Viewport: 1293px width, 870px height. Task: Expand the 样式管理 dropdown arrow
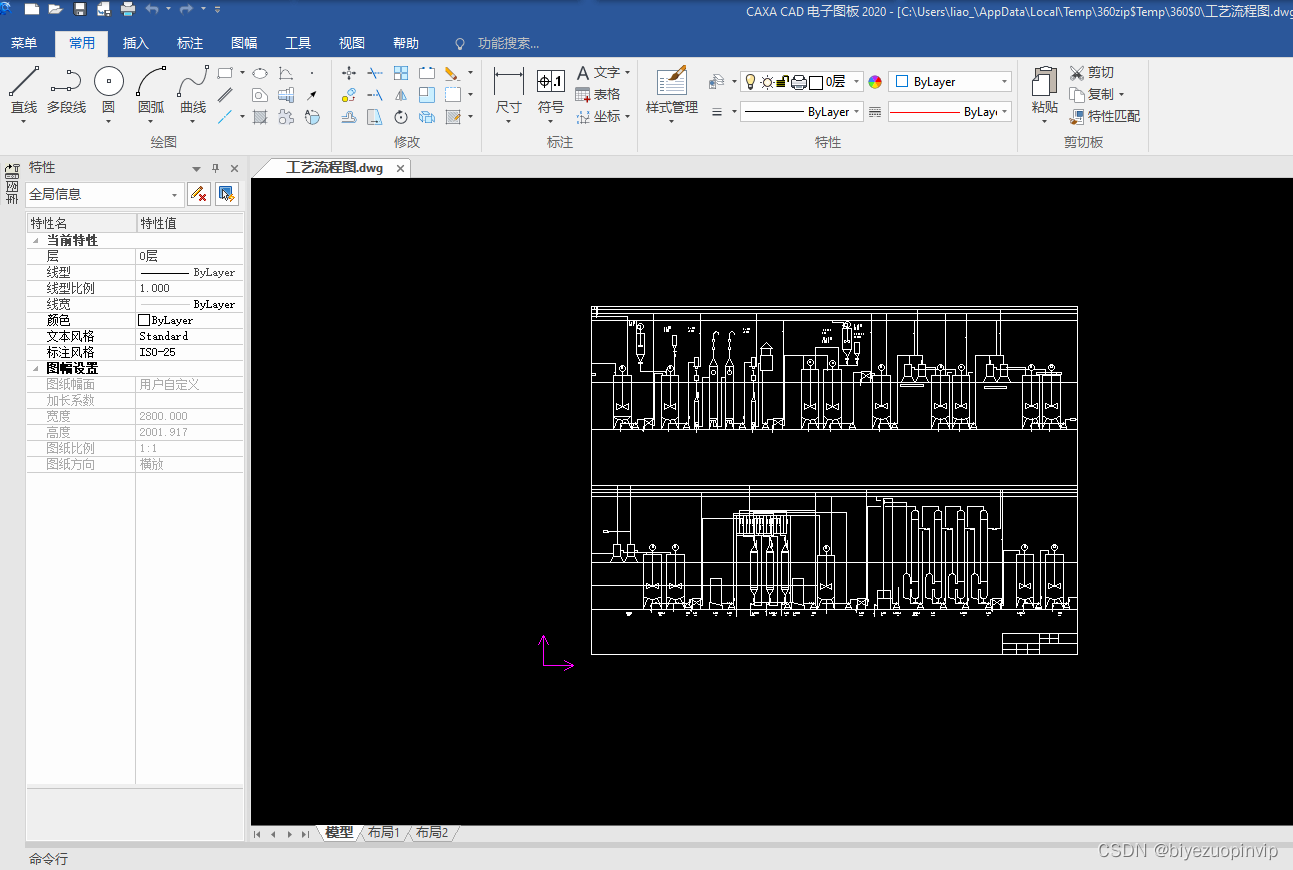coord(671,122)
